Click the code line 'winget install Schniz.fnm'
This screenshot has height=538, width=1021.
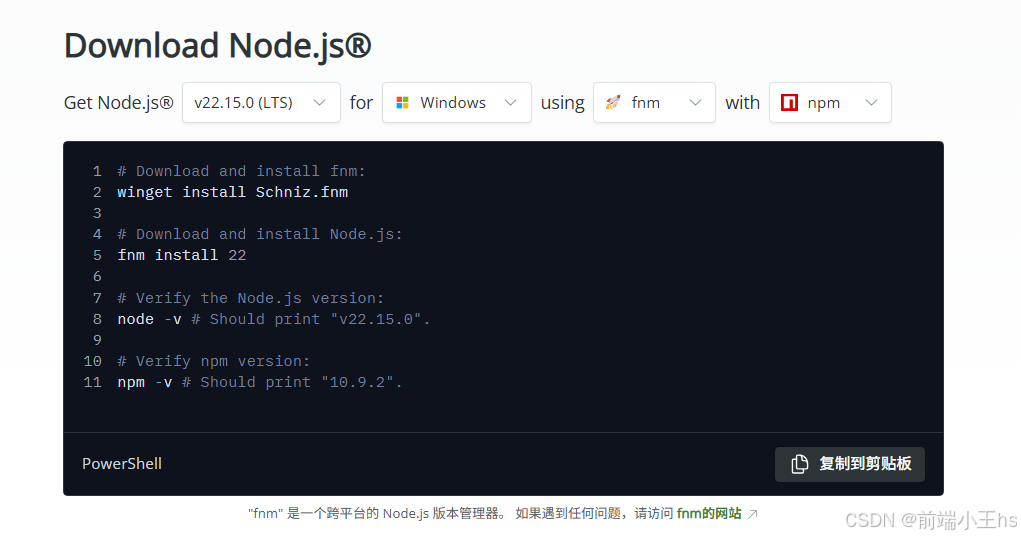click(x=232, y=192)
